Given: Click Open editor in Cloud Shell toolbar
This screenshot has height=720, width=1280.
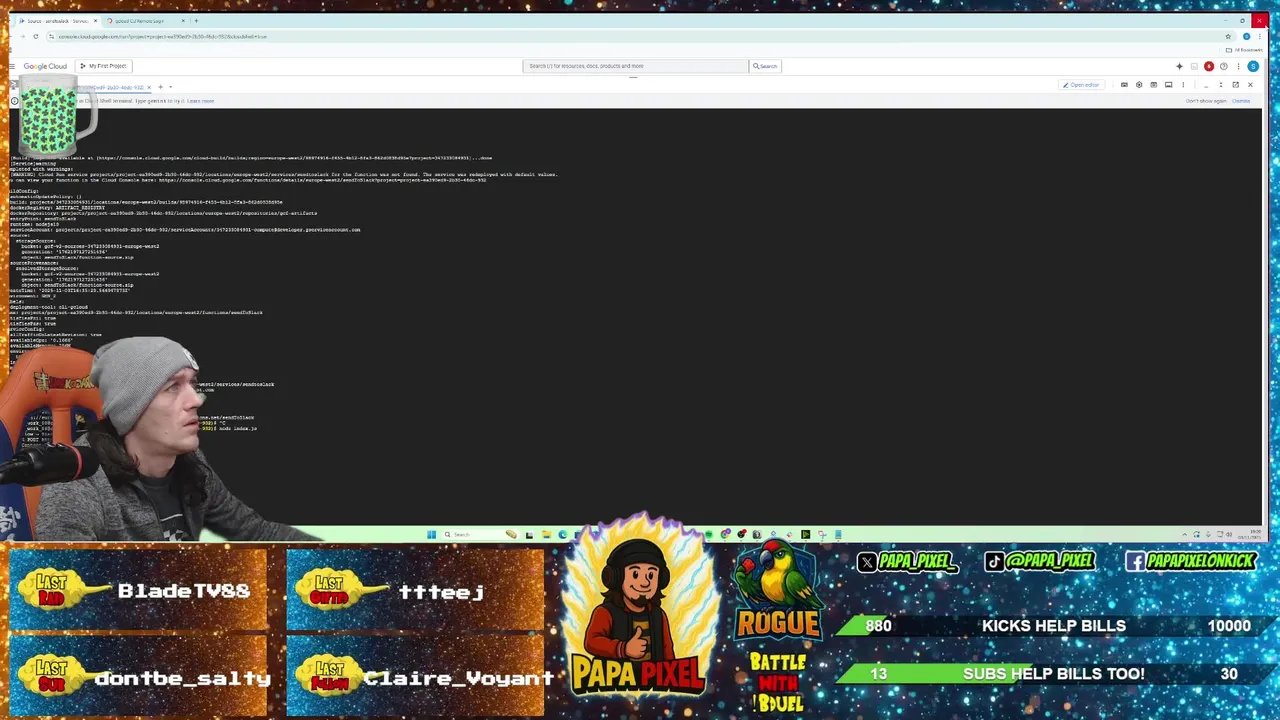Looking at the screenshot, I should click(x=1081, y=85).
